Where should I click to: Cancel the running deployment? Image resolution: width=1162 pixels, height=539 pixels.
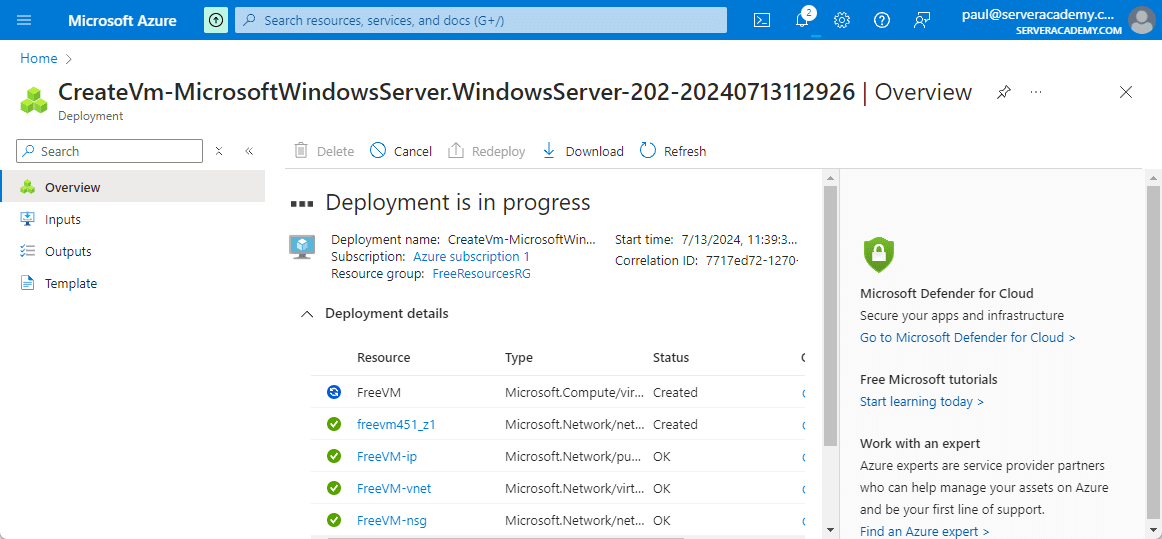401,151
